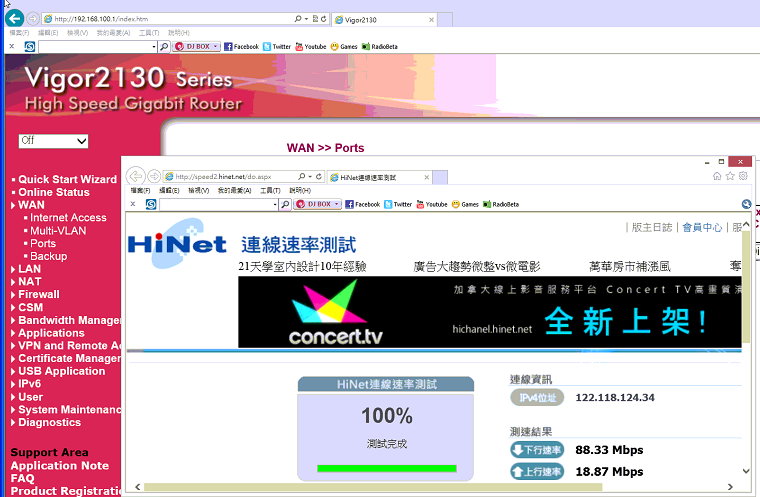
Task: Open the Application Note support link
Action: tap(60, 465)
